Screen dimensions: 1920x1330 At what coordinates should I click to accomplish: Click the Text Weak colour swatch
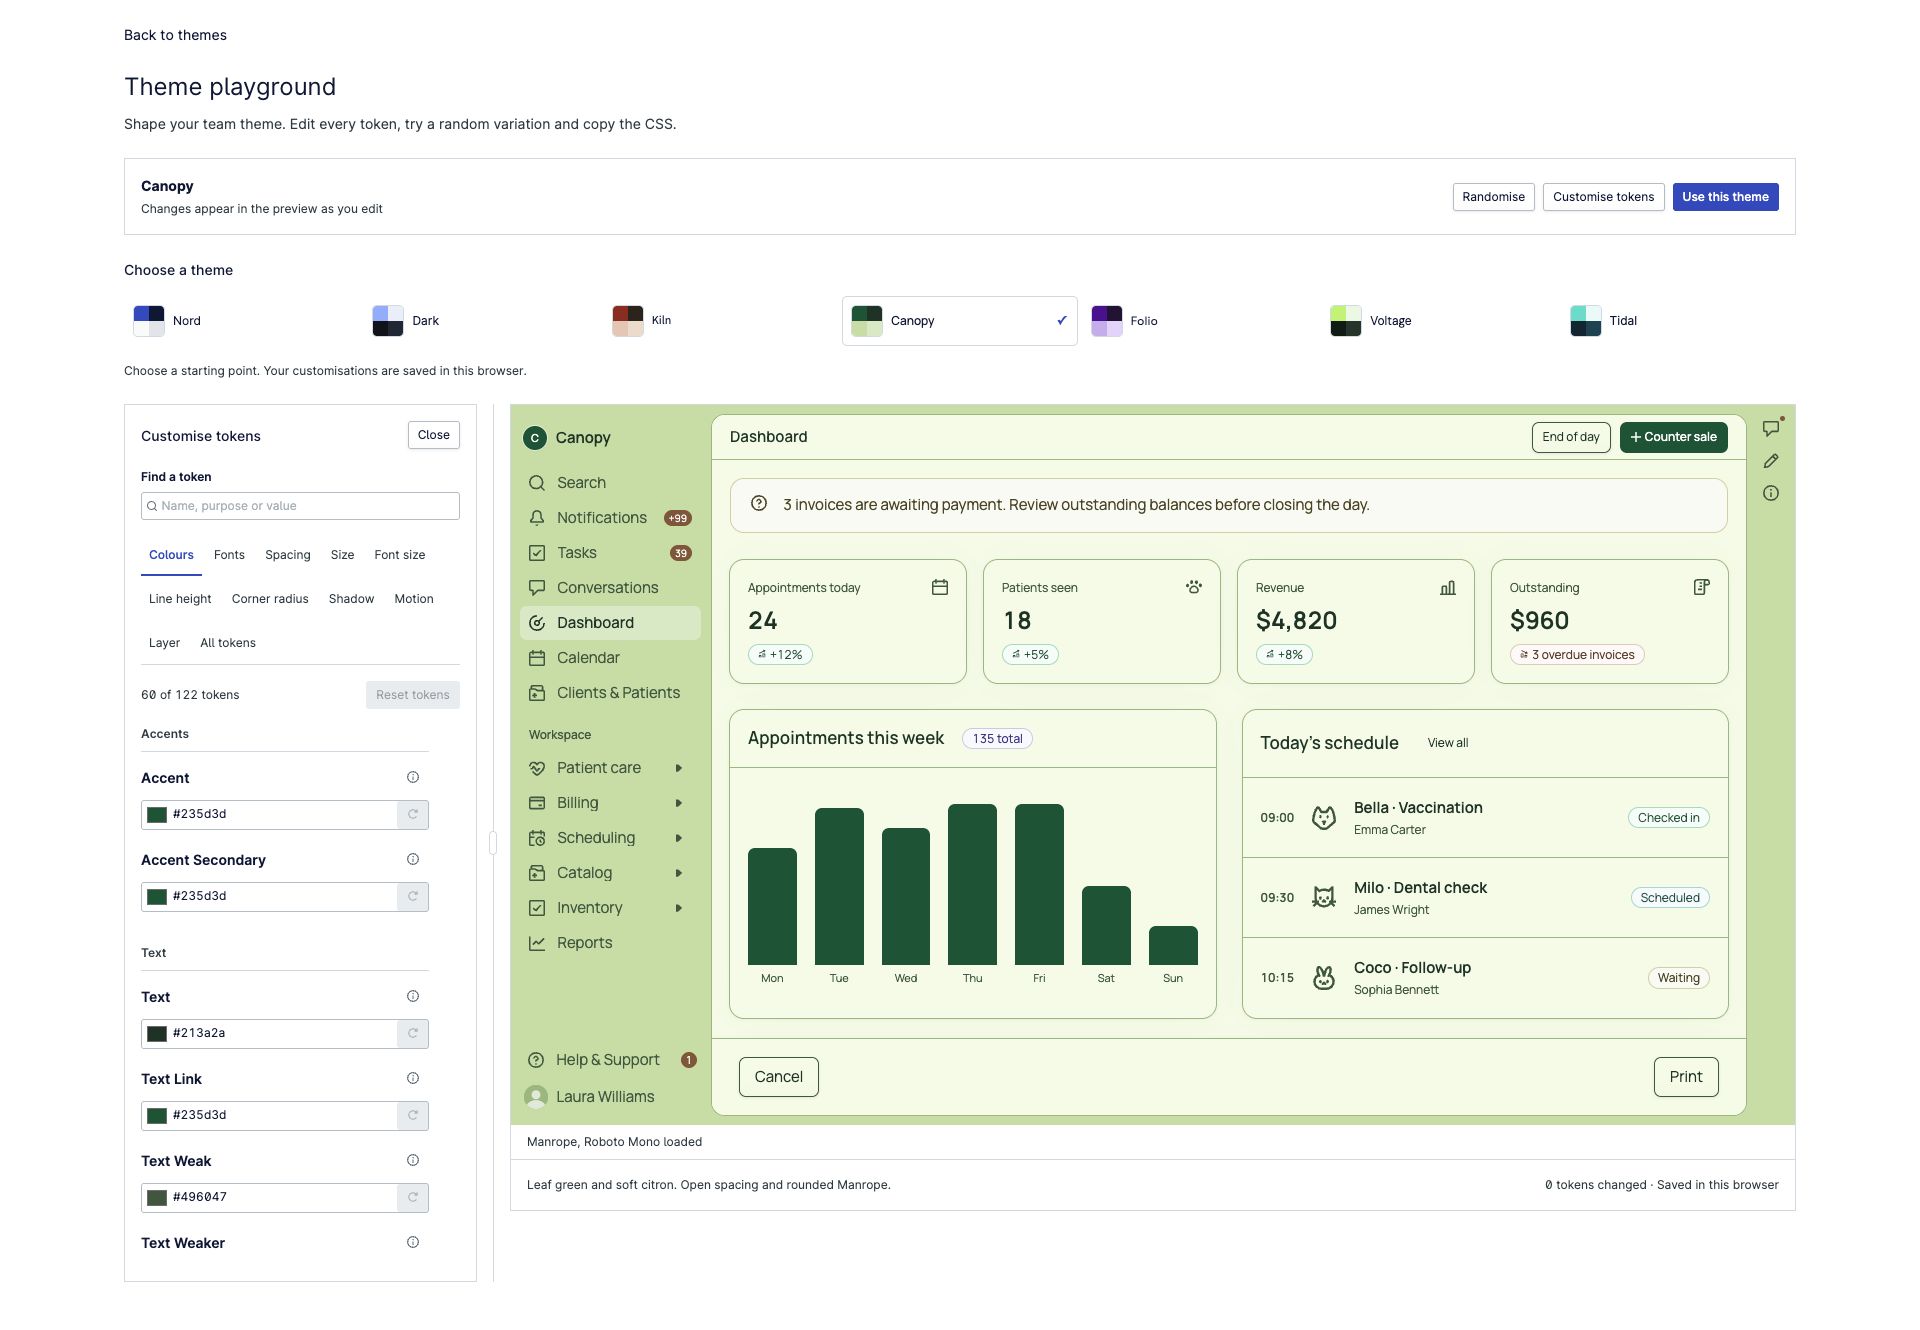[x=157, y=1198]
